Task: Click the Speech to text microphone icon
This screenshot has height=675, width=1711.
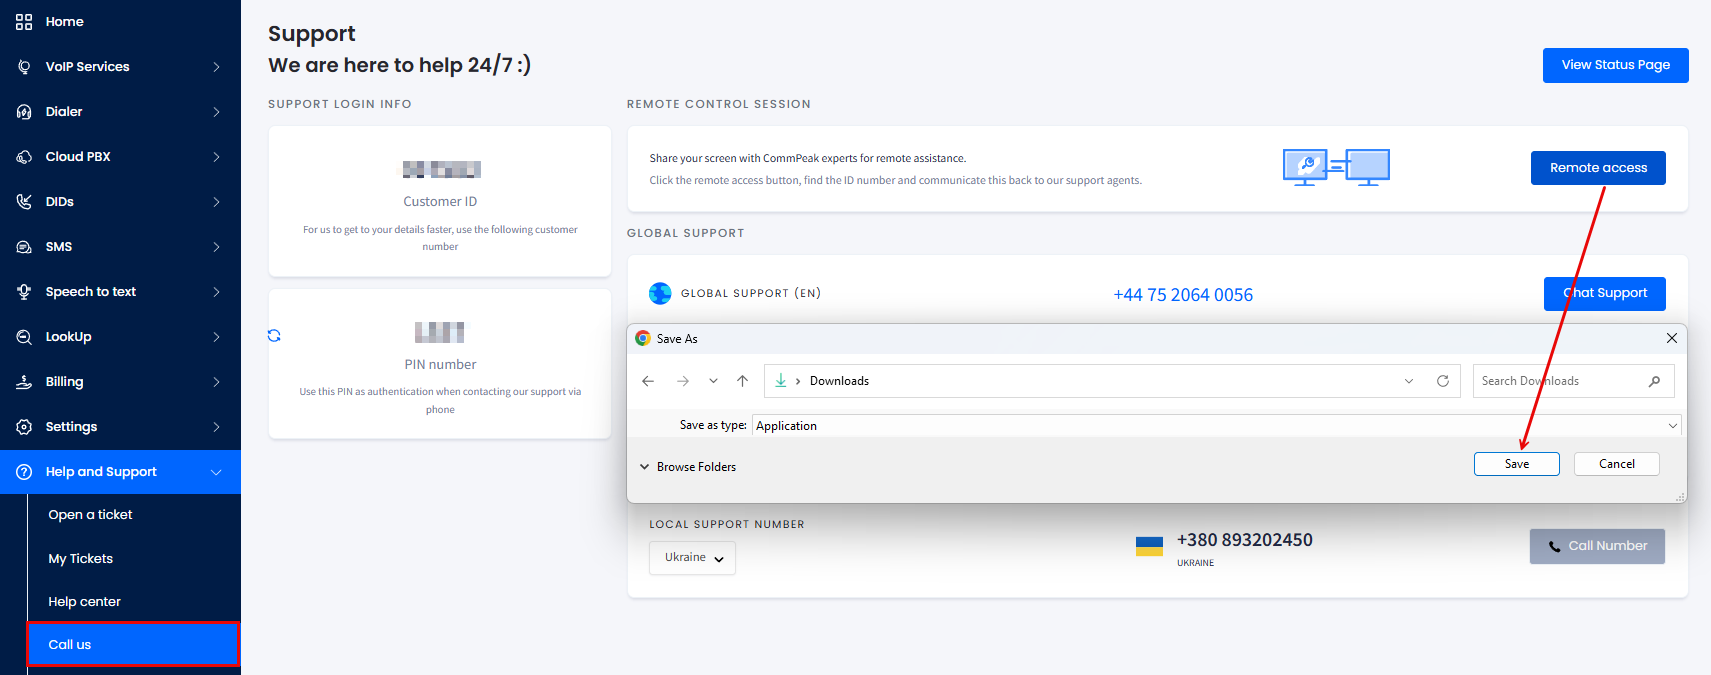Action: 24,292
